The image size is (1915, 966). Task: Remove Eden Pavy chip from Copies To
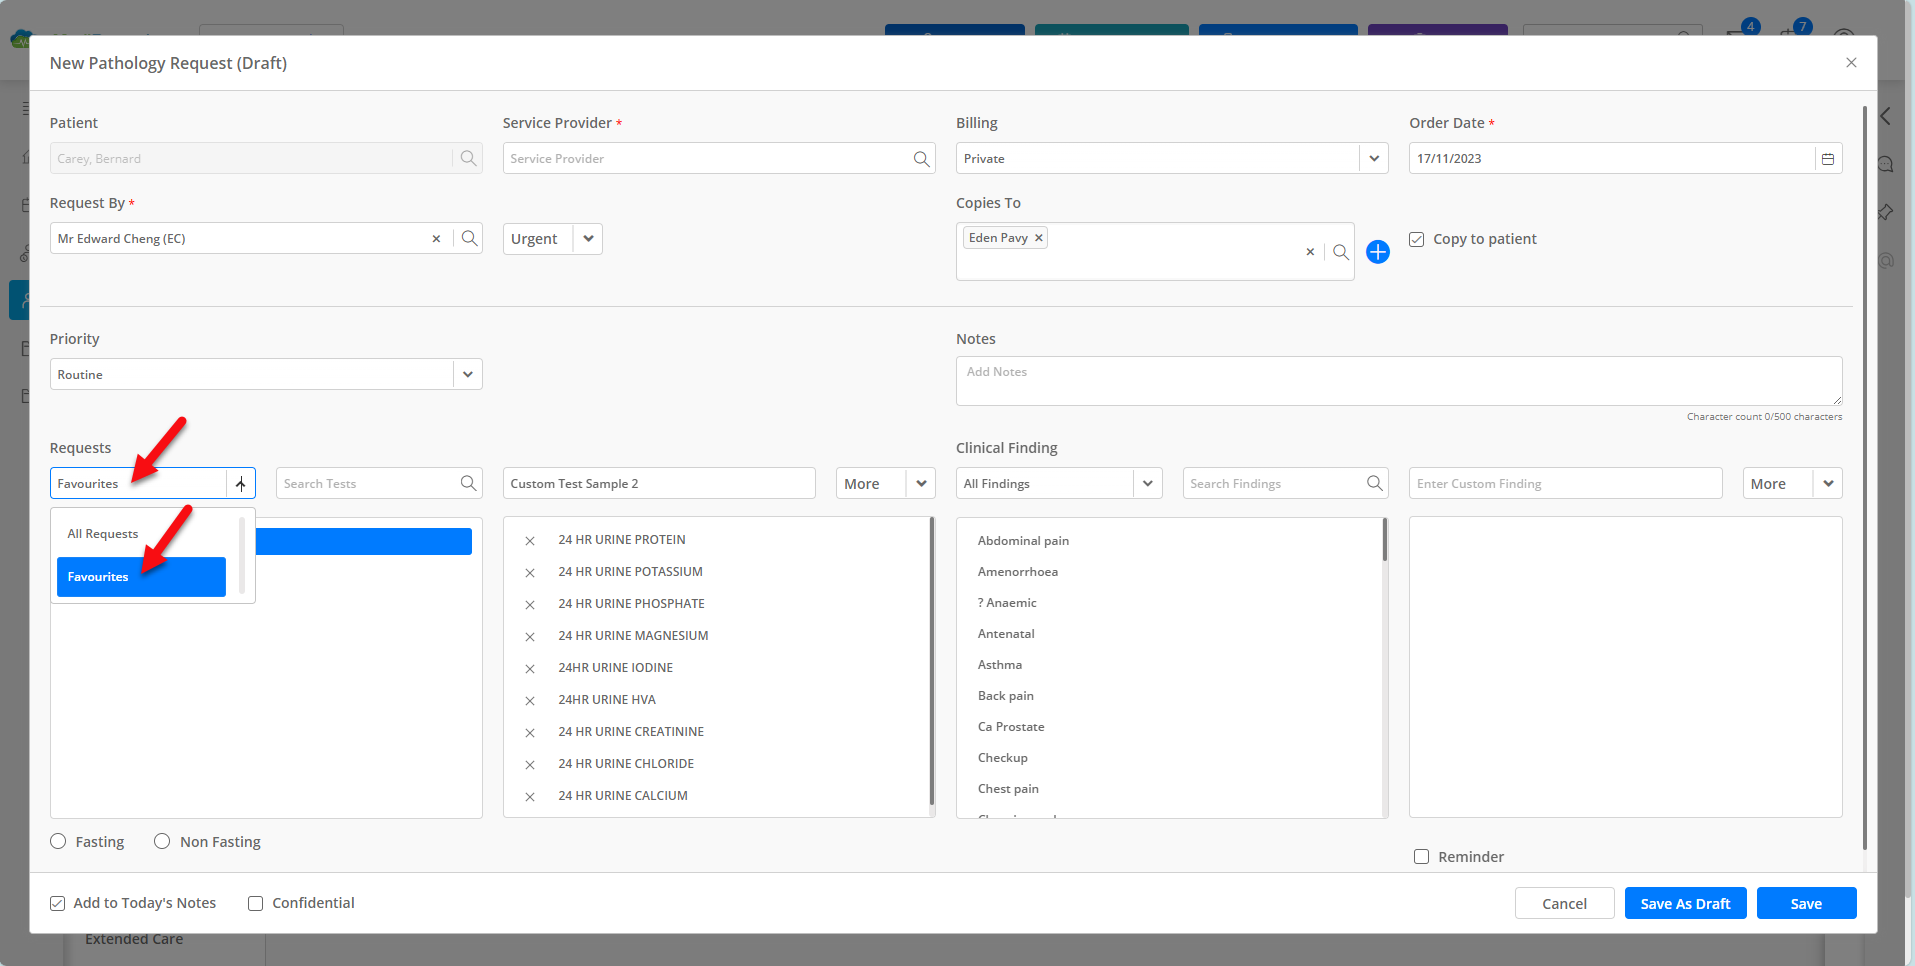click(x=1039, y=237)
